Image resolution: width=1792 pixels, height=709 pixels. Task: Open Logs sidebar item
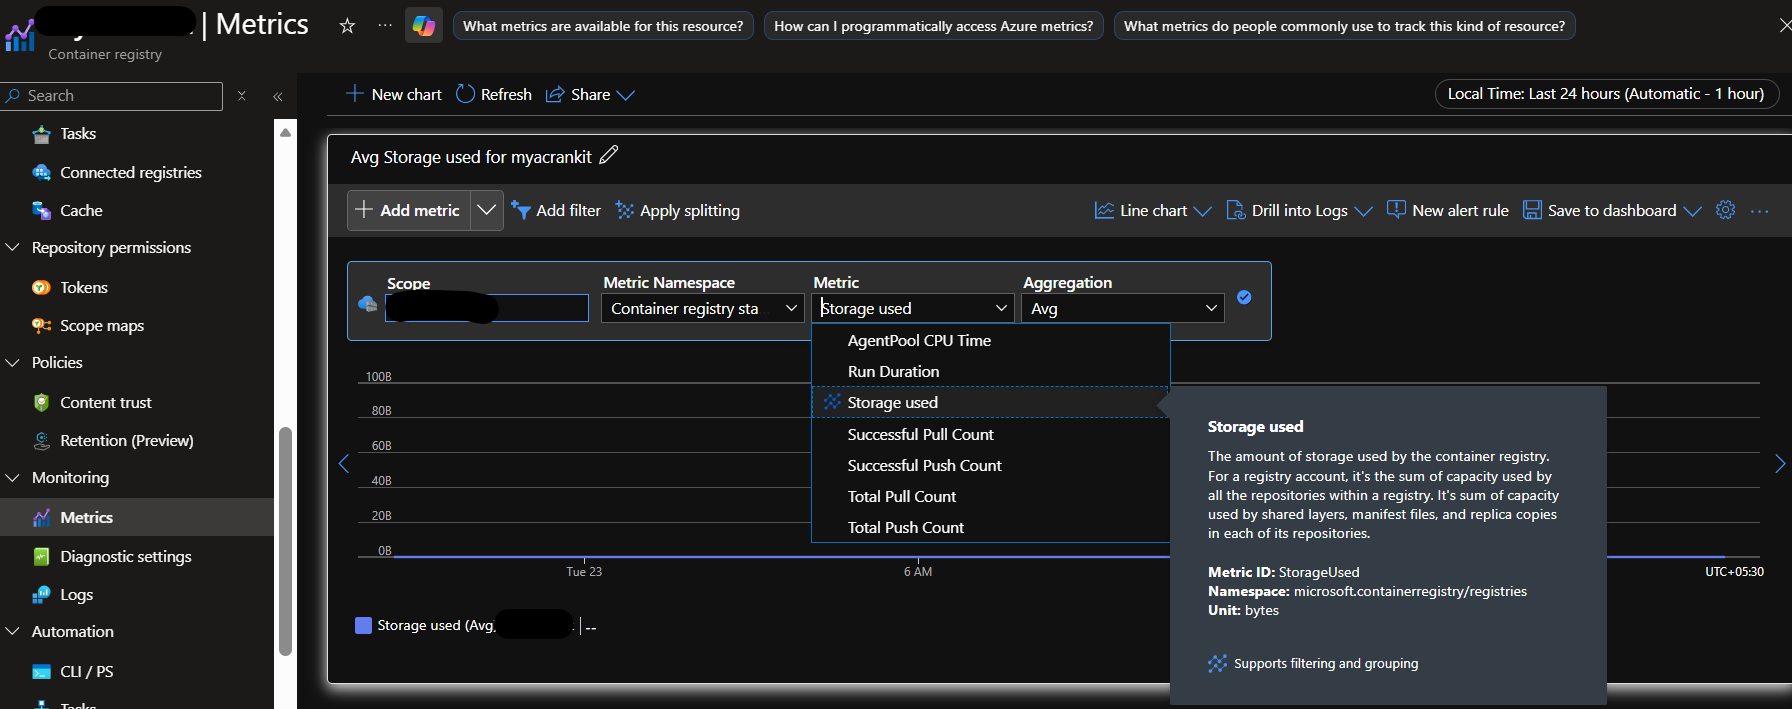[x=77, y=594]
